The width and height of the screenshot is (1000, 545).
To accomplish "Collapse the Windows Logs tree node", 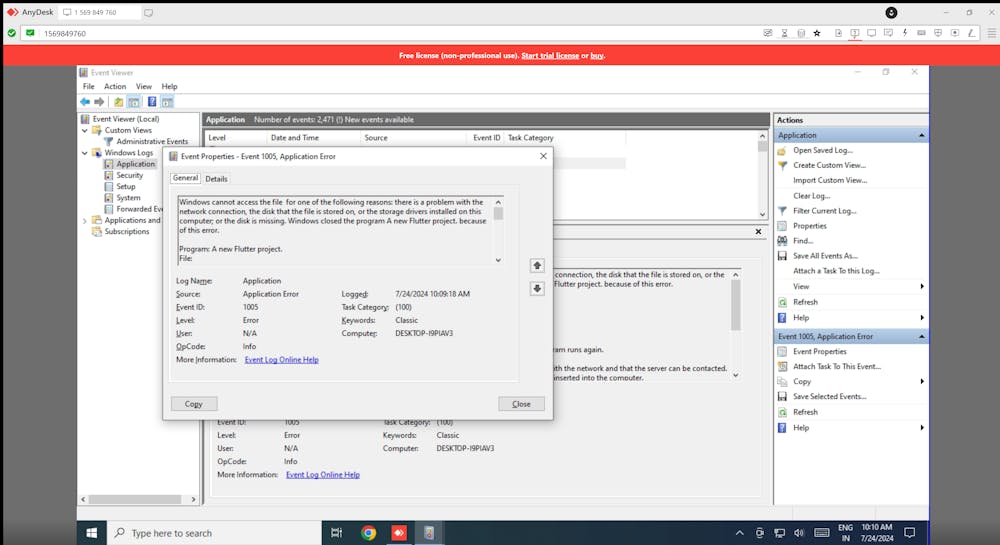I will (x=85, y=153).
